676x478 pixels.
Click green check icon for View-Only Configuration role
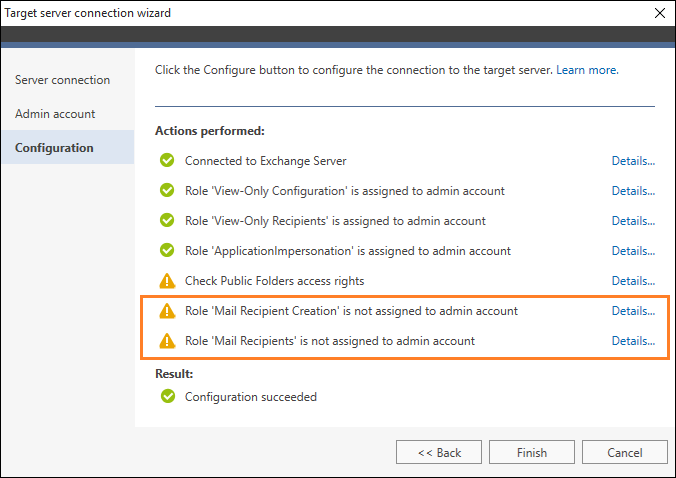[x=167, y=190]
